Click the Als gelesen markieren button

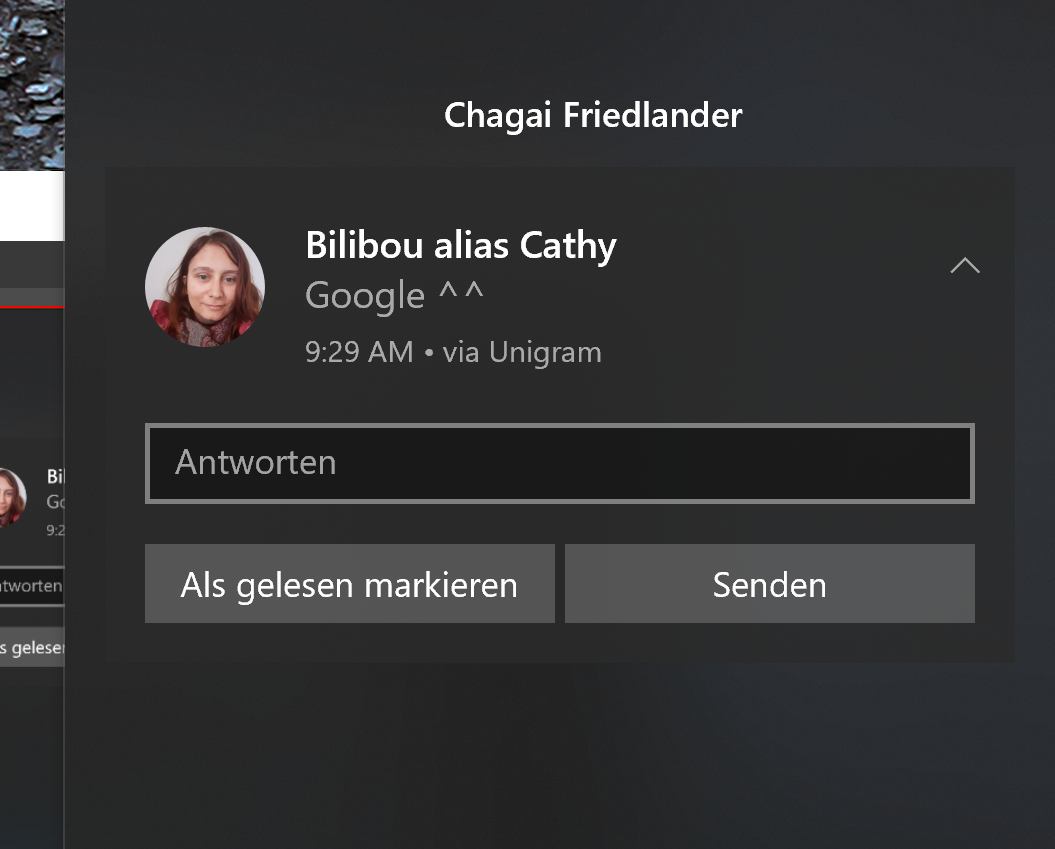[x=350, y=583]
